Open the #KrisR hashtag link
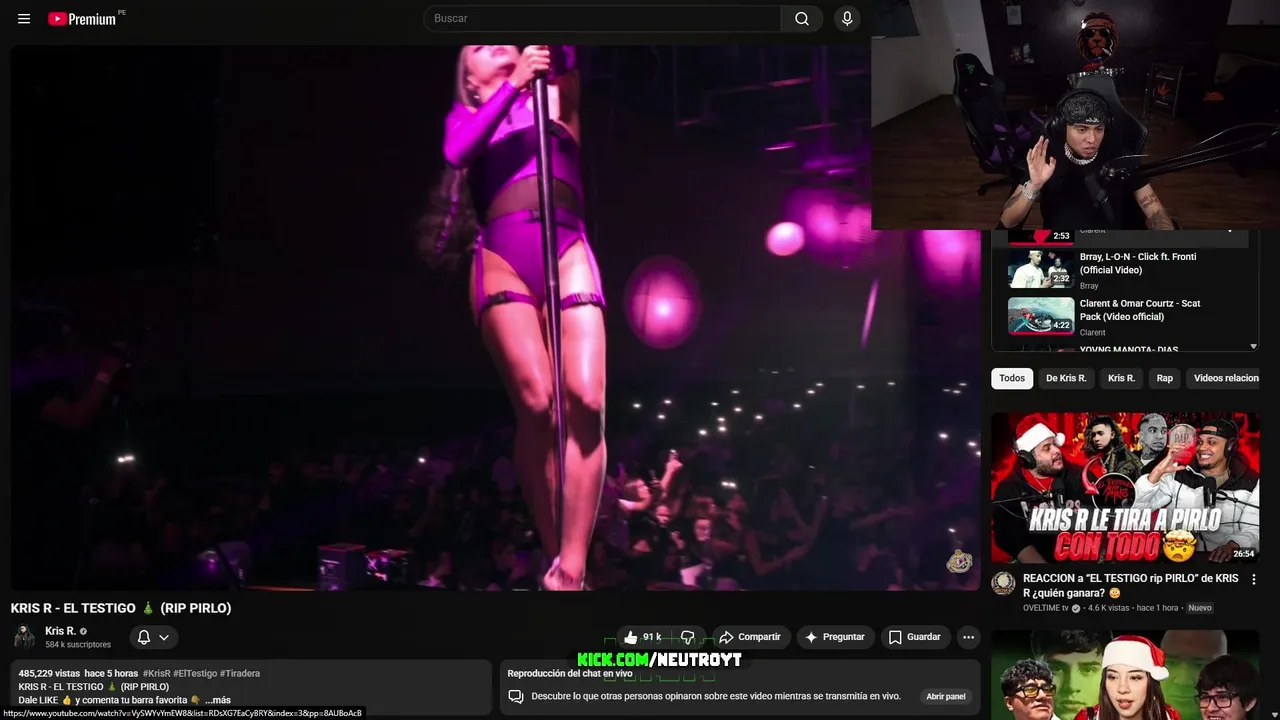The image size is (1280, 720). tap(157, 674)
